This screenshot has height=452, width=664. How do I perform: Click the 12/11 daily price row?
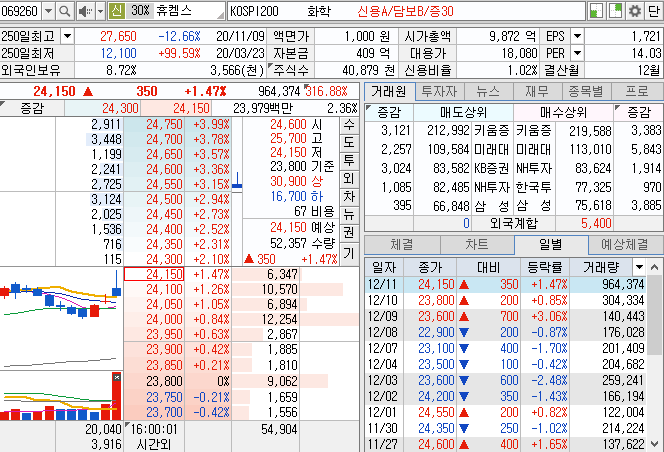pos(506,284)
